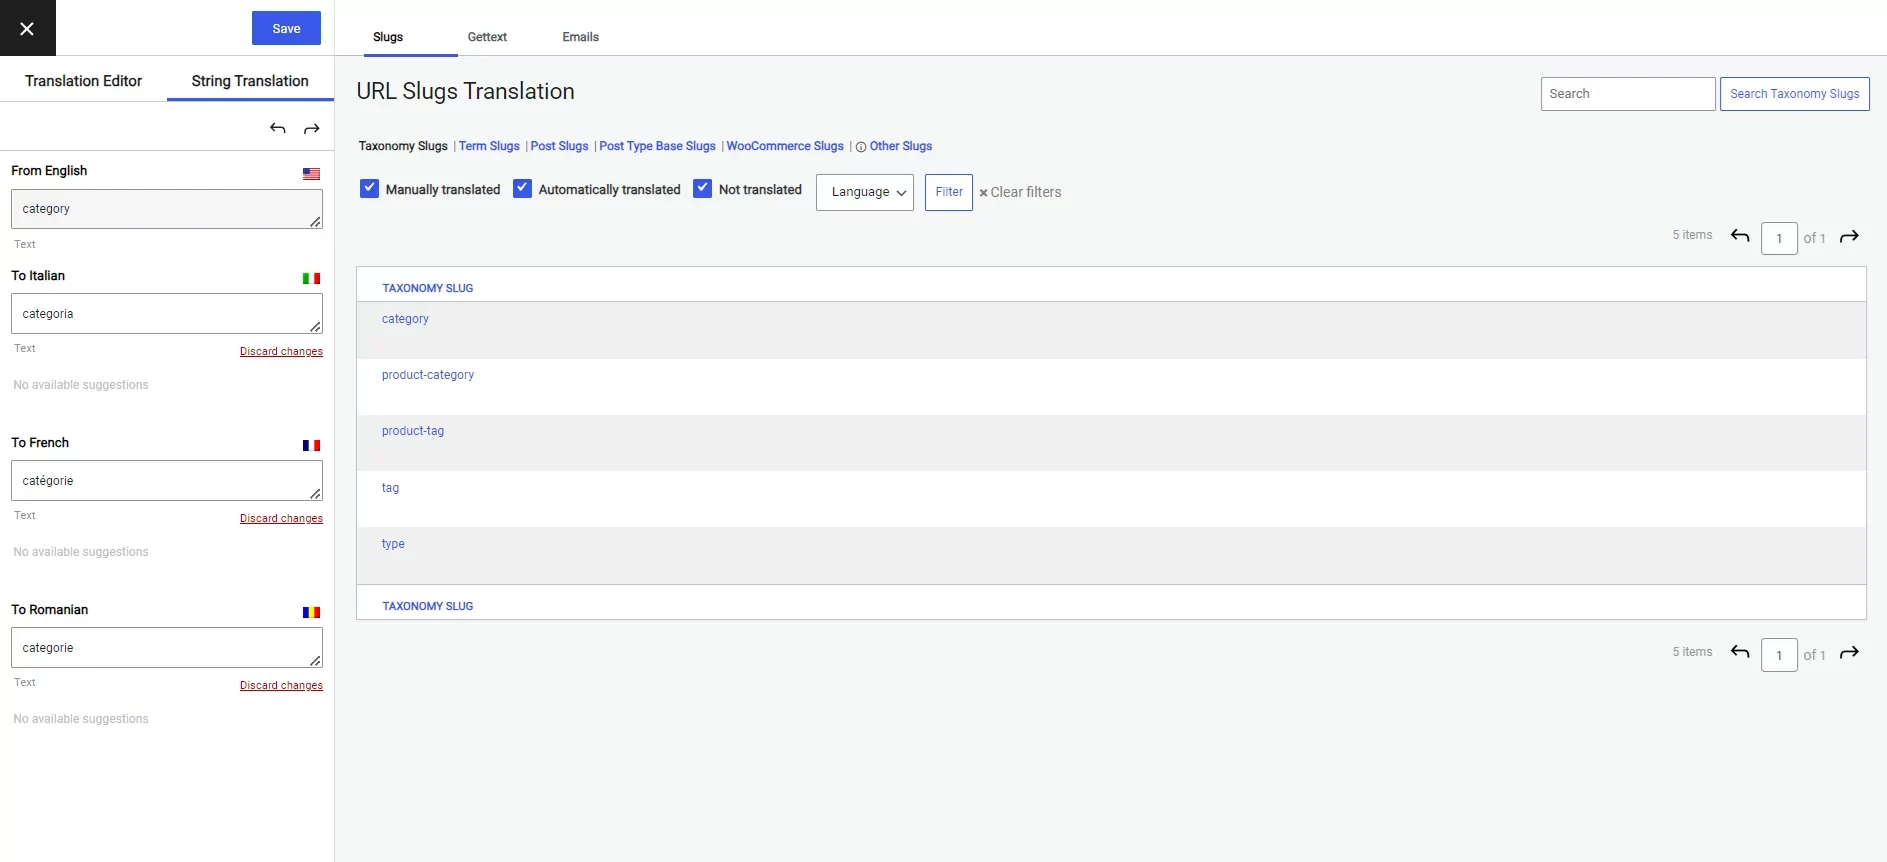Disable the Not translated checkbox
1887x862 pixels.
[x=703, y=189]
